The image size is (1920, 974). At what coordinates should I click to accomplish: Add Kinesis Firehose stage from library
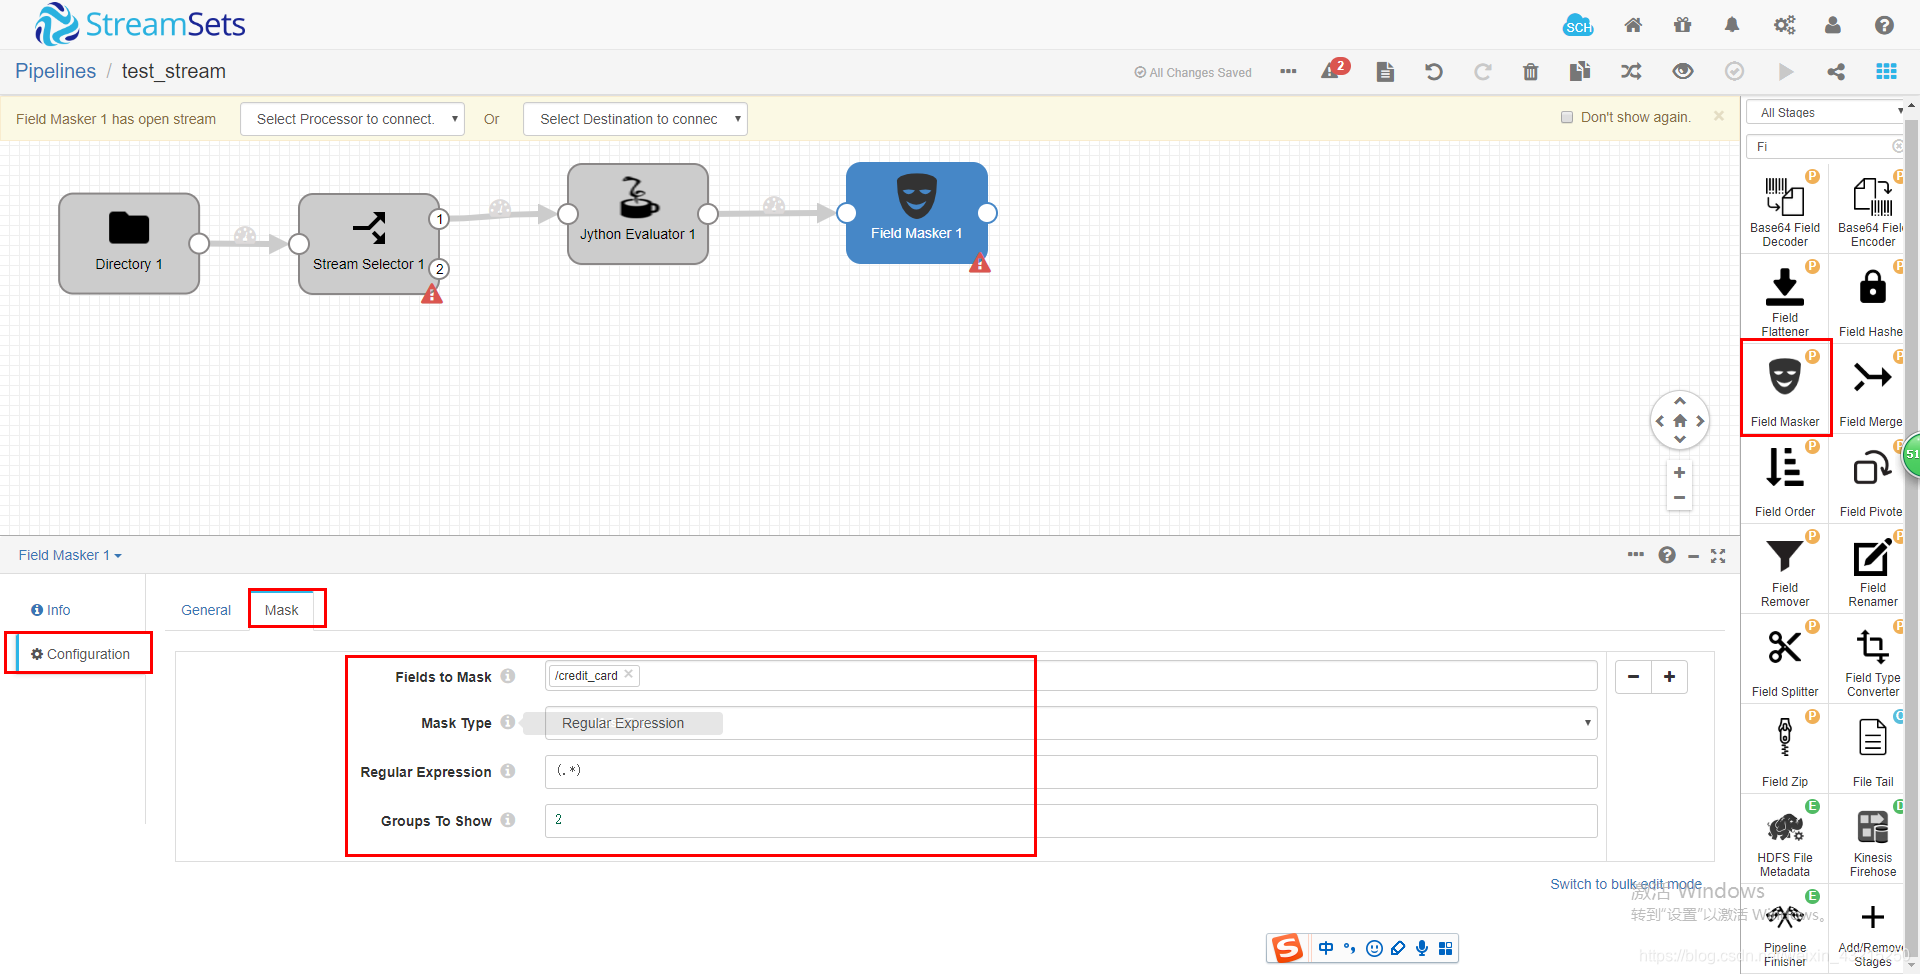(x=1872, y=840)
